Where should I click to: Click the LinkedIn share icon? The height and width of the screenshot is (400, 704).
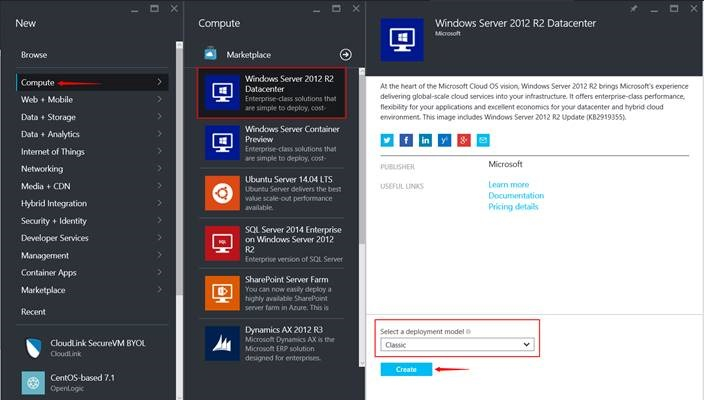tap(426, 140)
